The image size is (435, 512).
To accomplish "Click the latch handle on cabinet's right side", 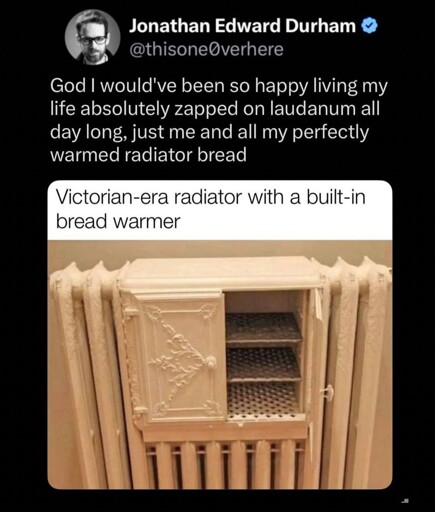I will tap(327, 391).
